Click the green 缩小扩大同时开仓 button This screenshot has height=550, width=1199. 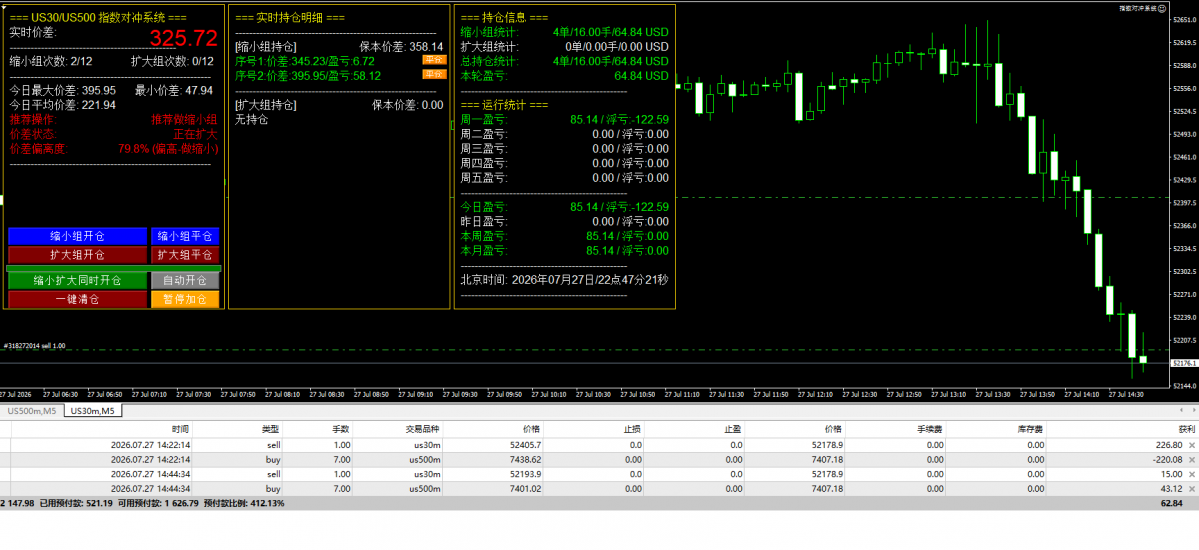click(x=77, y=280)
